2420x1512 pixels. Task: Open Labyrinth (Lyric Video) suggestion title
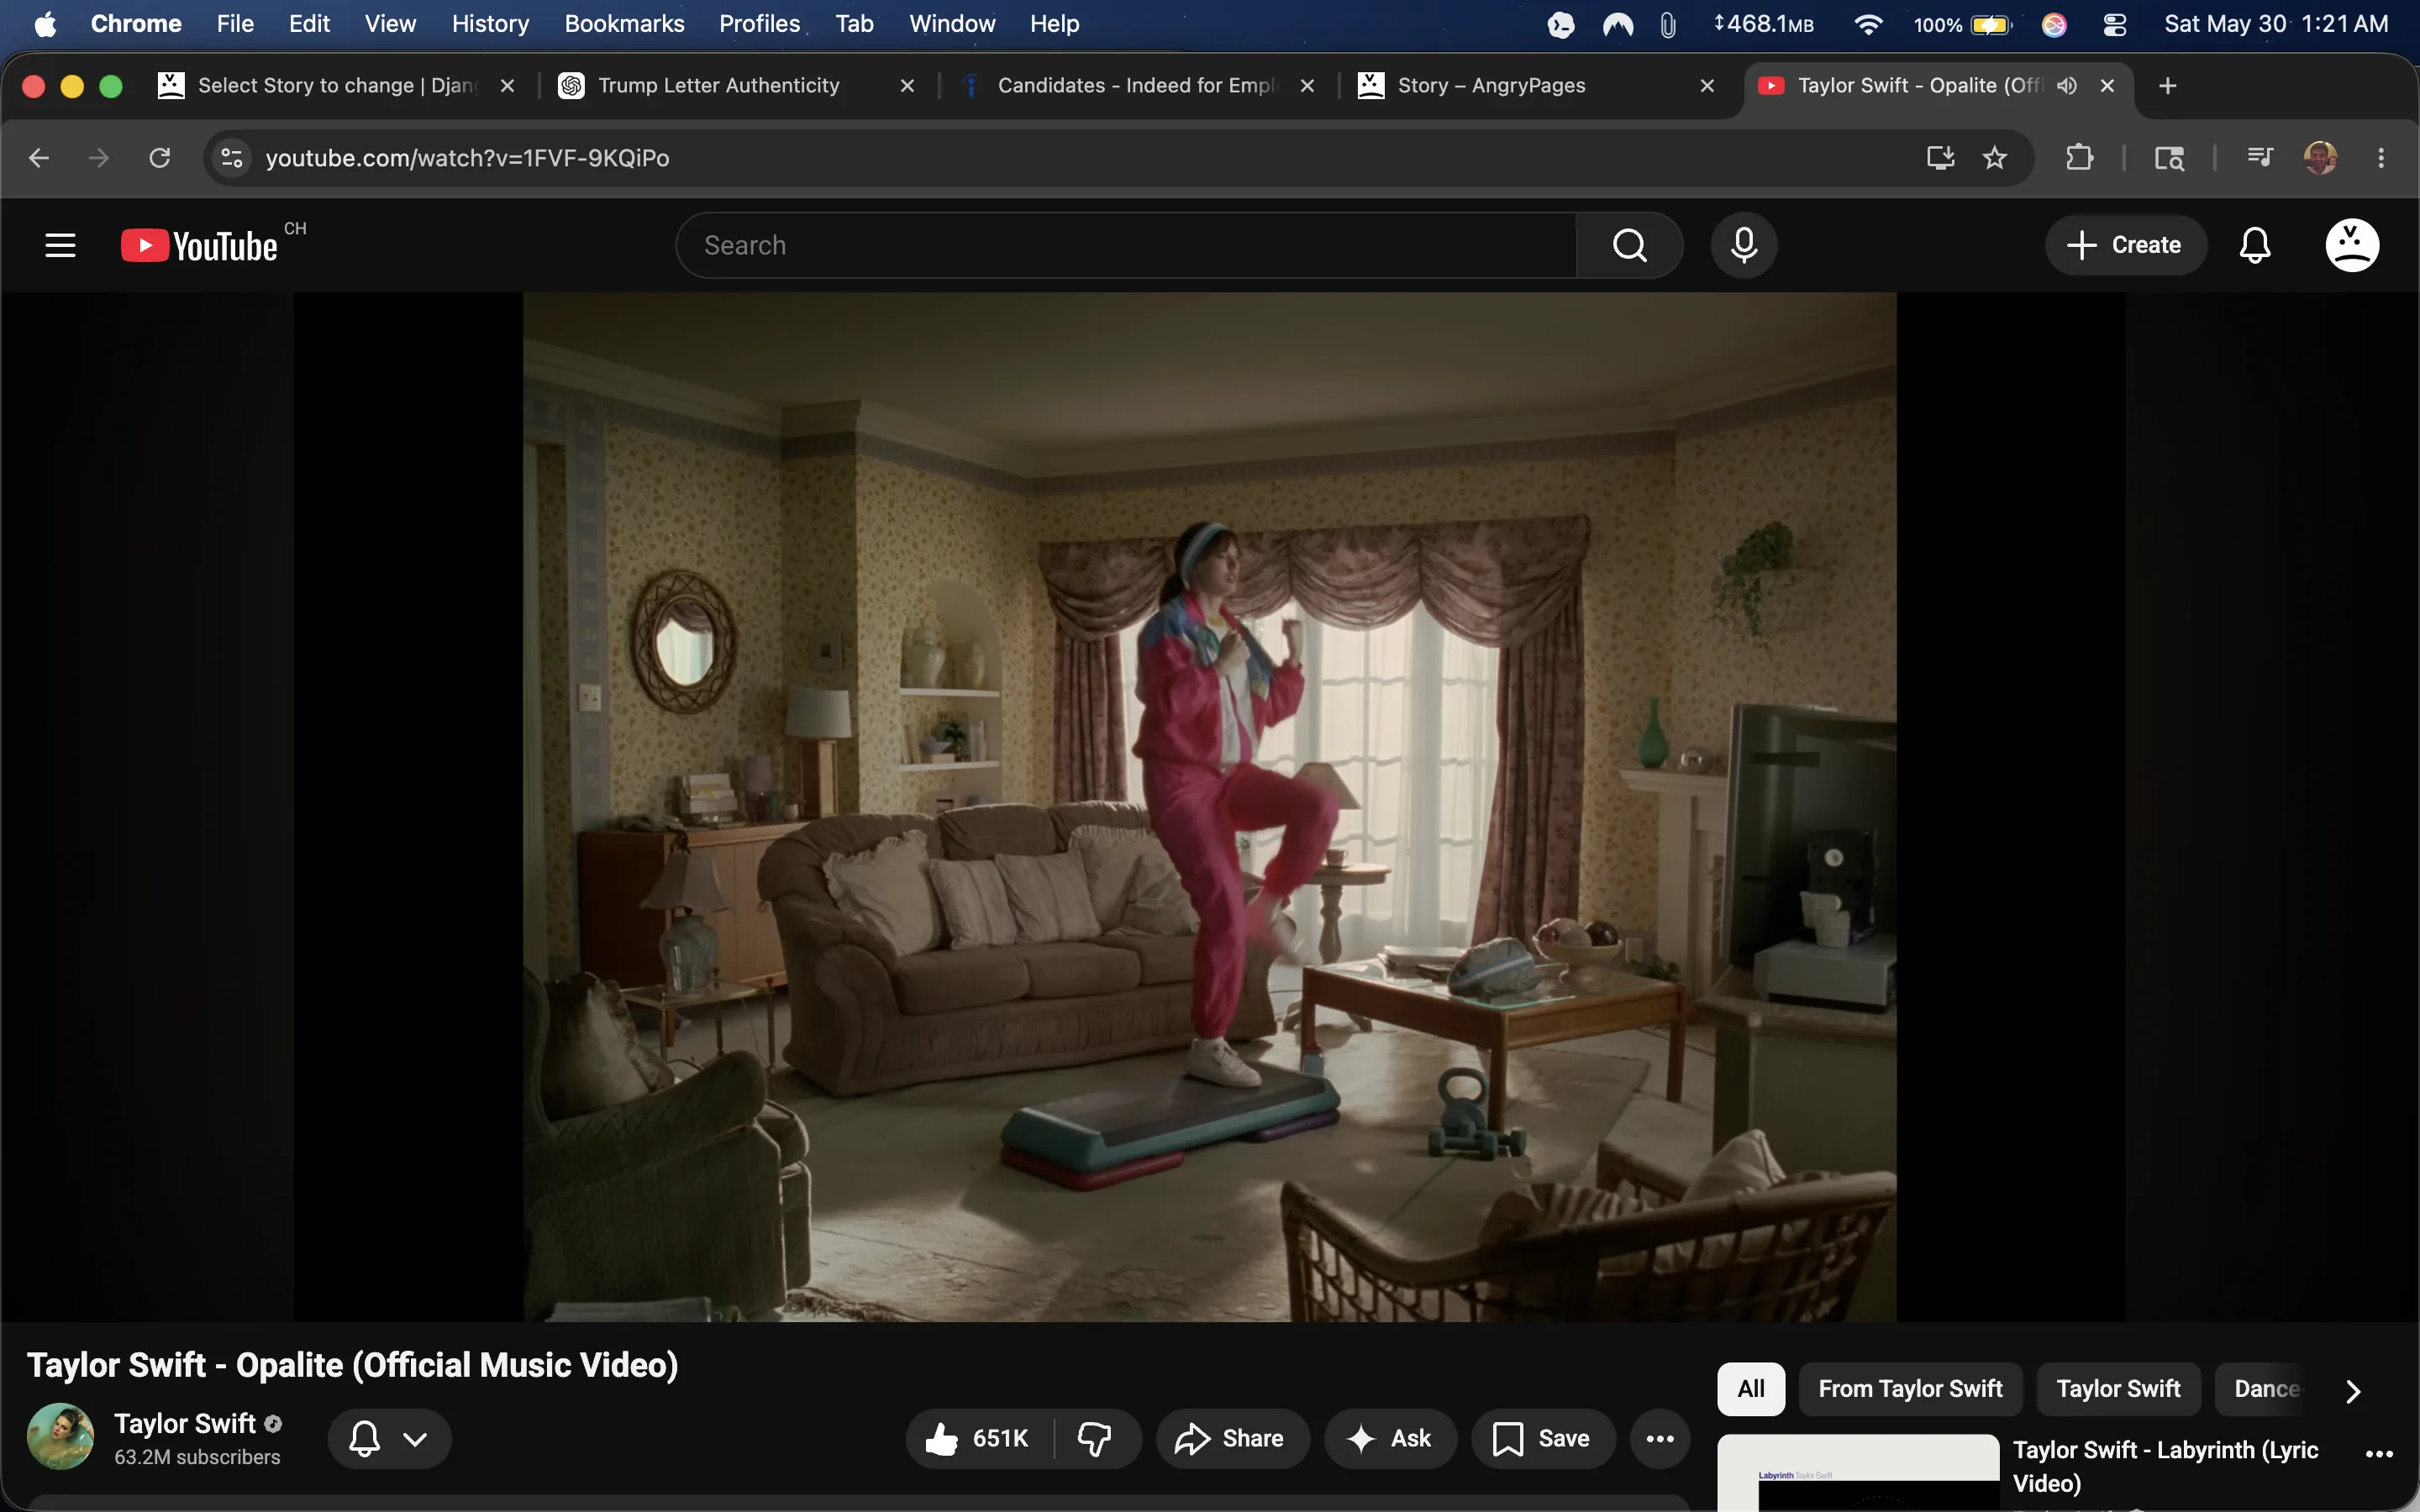[x=2165, y=1465]
